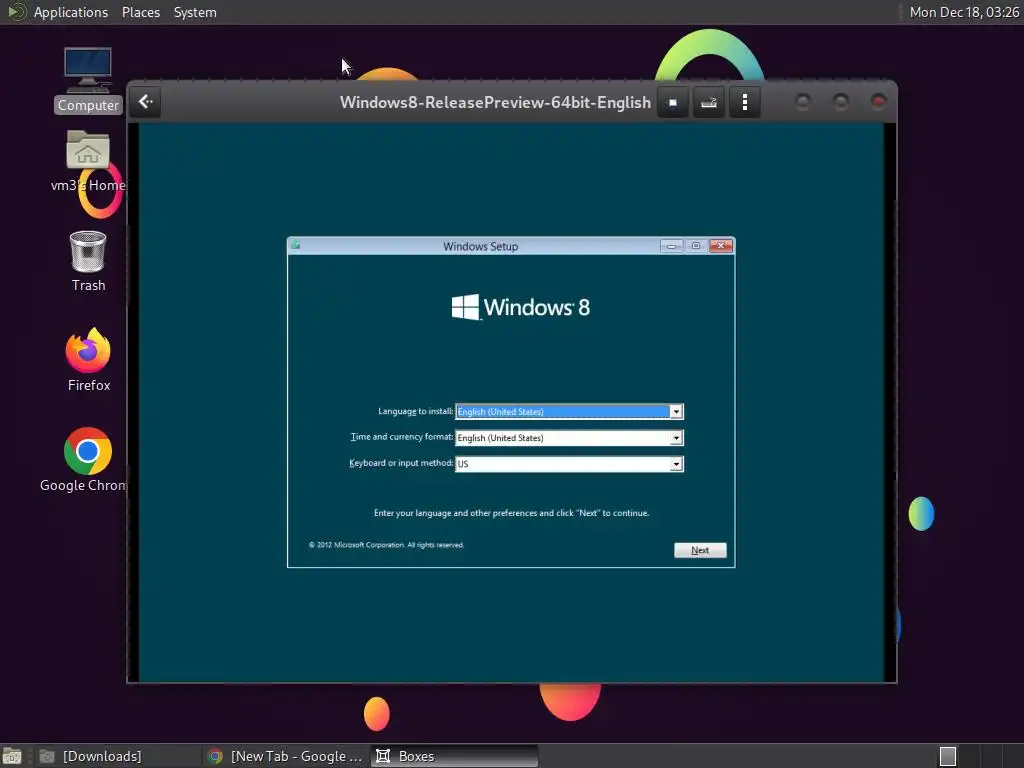The width and height of the screenshot is (1024, 768).
Task: Open the three-dot menu in Boxes header
Action: (744, 103)
